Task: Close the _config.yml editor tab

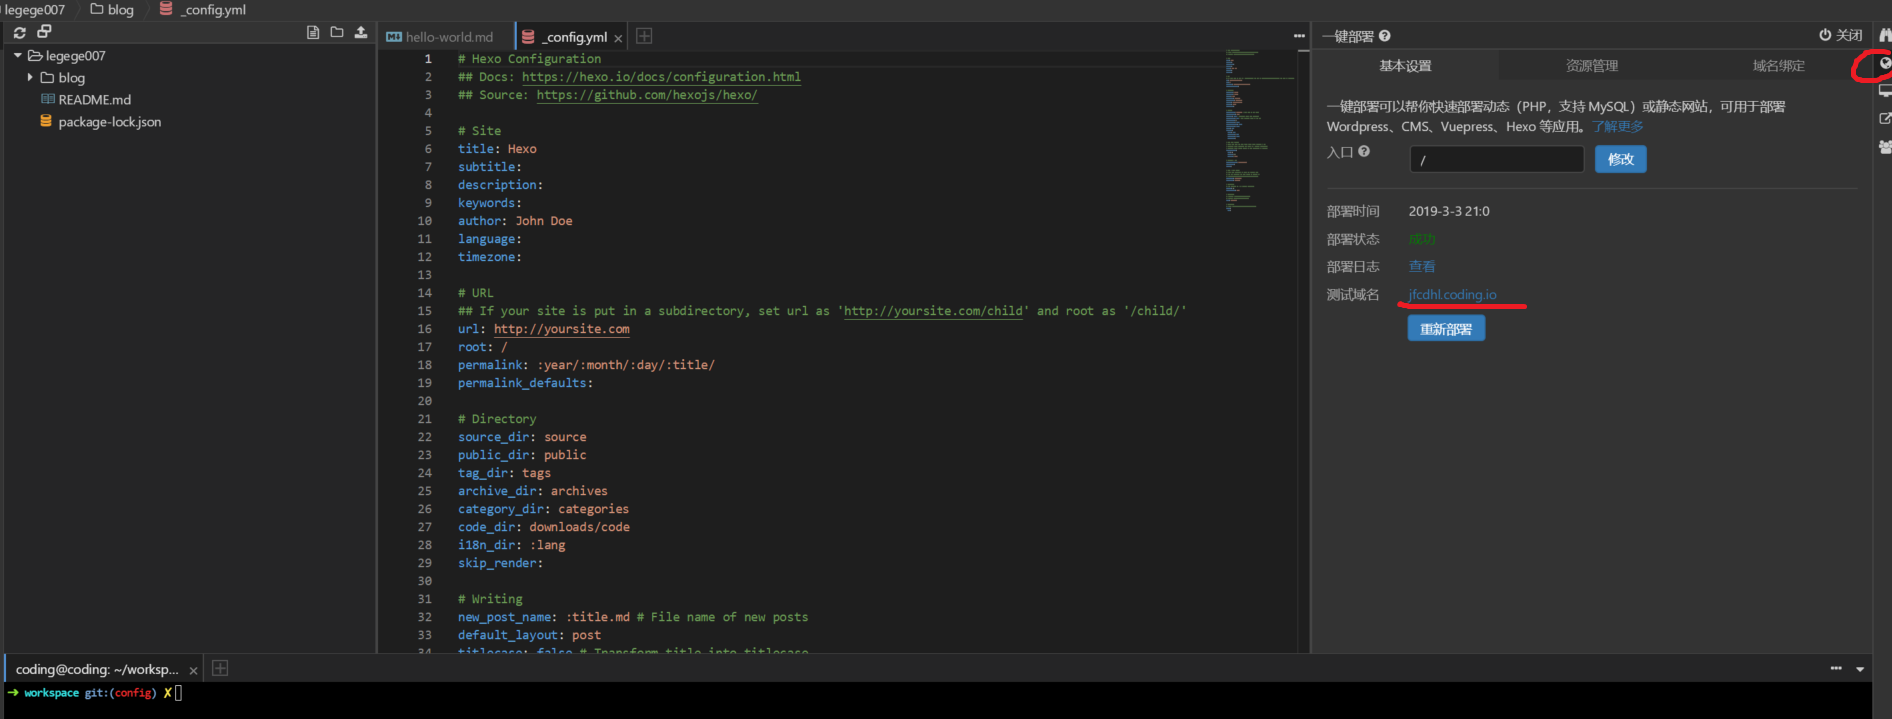Action: [x=618, y=39]
